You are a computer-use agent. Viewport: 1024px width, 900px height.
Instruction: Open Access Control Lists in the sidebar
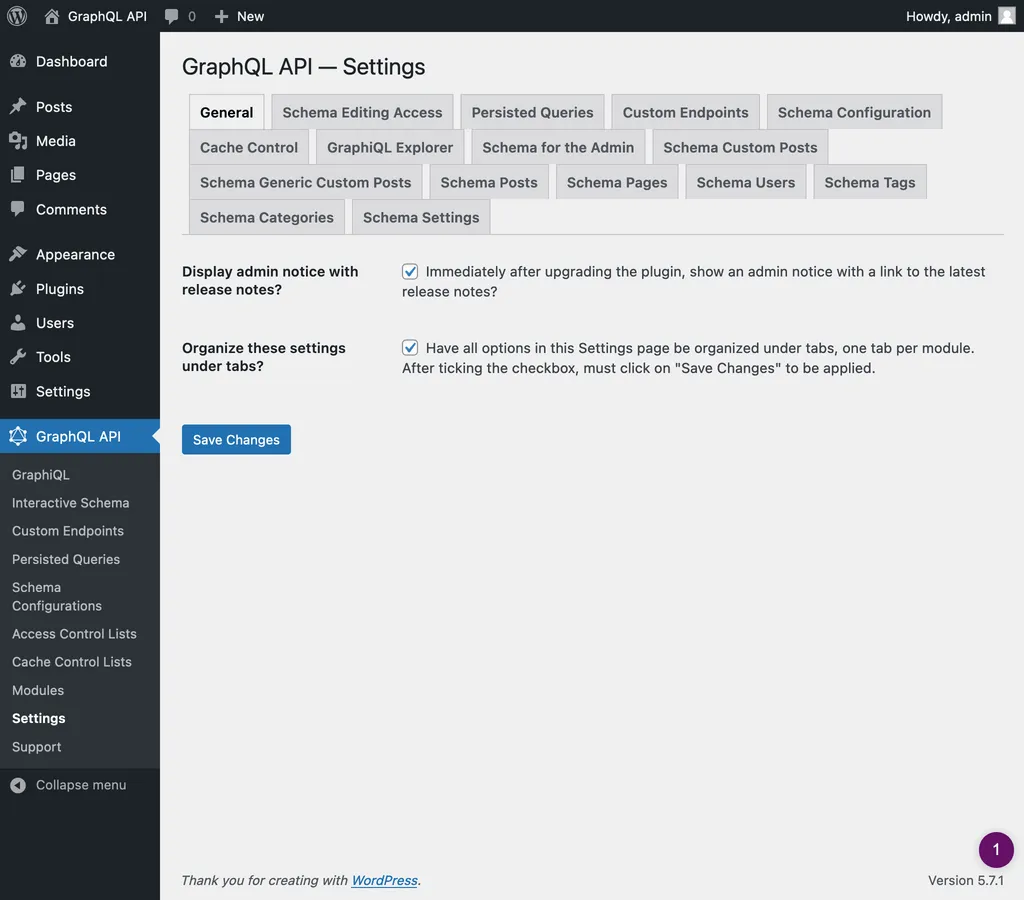click(x=74, y=634)
